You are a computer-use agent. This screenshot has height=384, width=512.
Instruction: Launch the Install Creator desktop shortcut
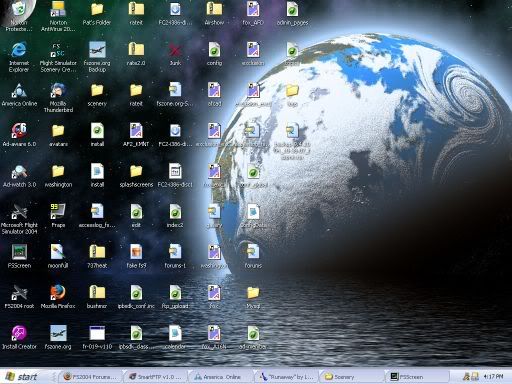19,333
